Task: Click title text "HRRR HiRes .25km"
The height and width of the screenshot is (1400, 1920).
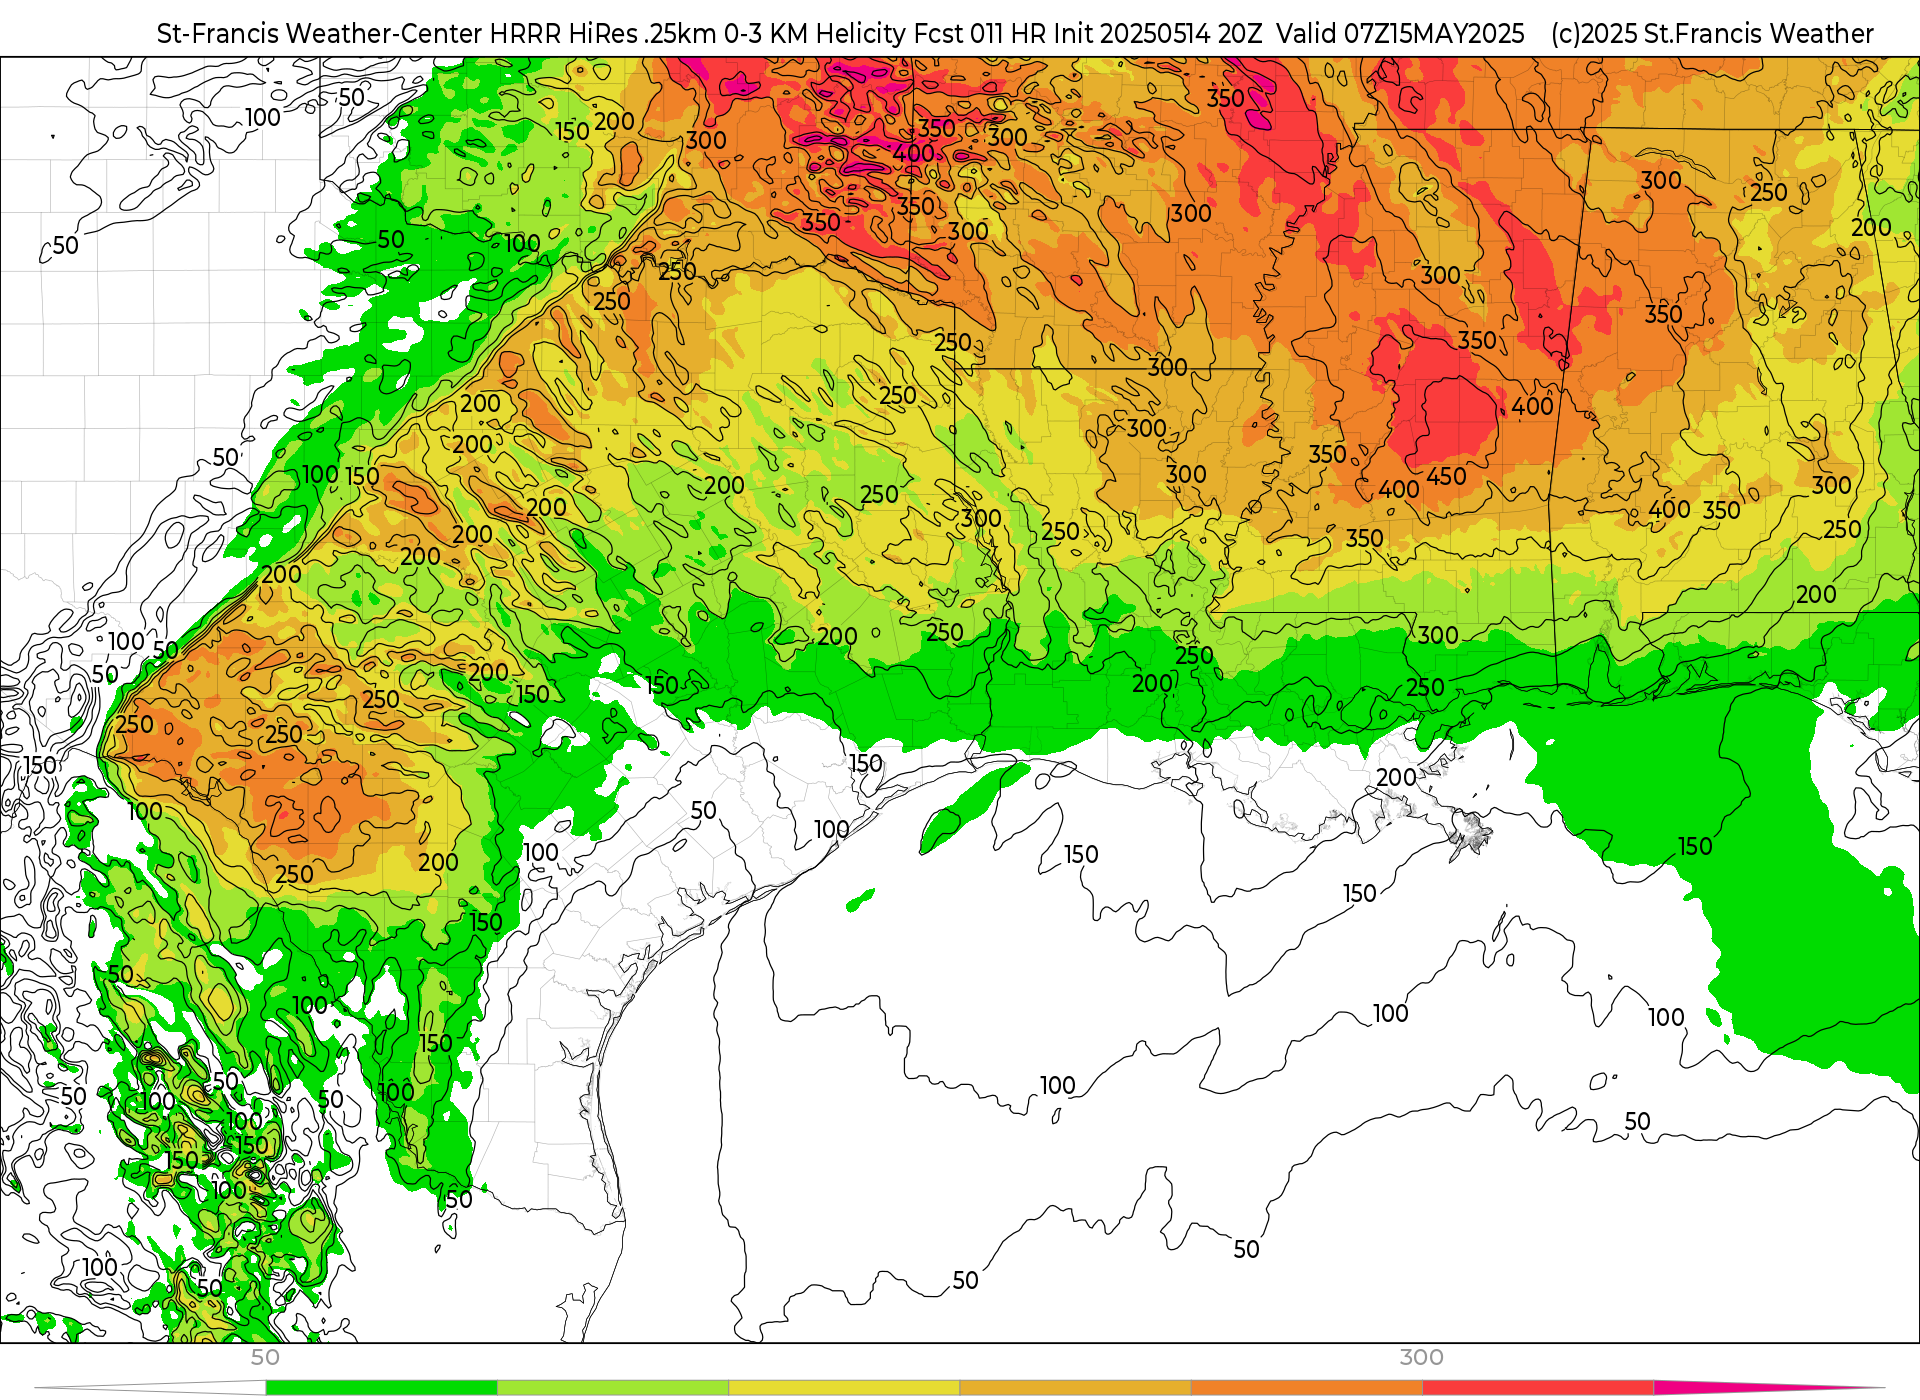Action: (x=600, y=34)
